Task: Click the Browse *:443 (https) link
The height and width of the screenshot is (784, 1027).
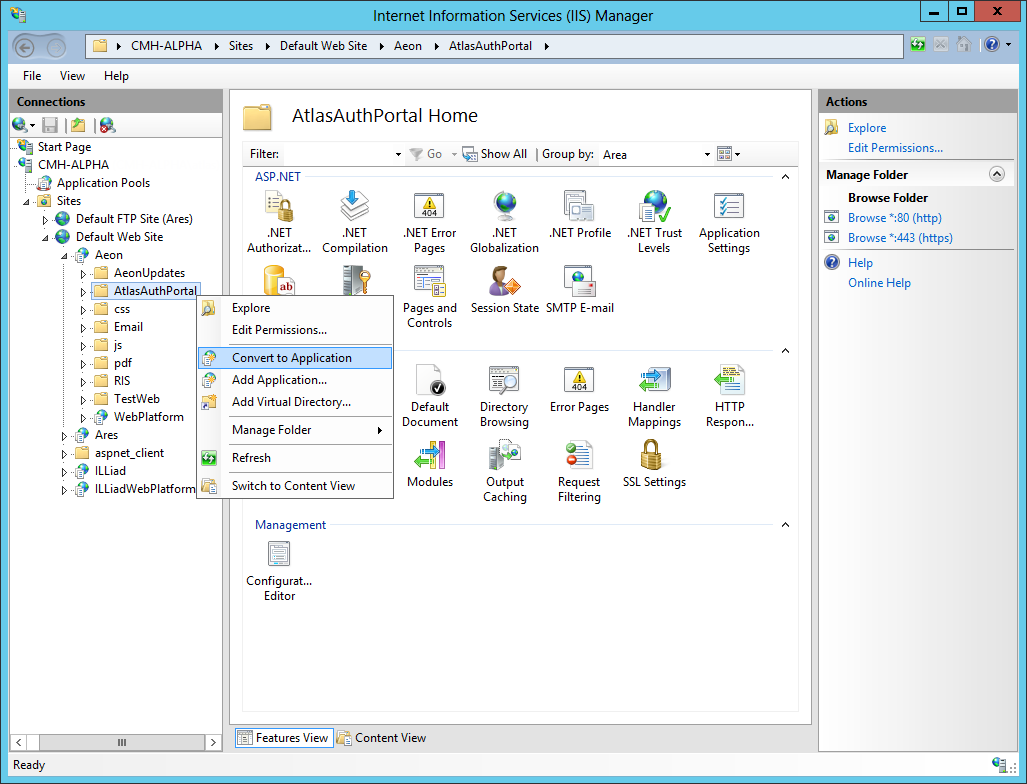Action: (900, 238)
